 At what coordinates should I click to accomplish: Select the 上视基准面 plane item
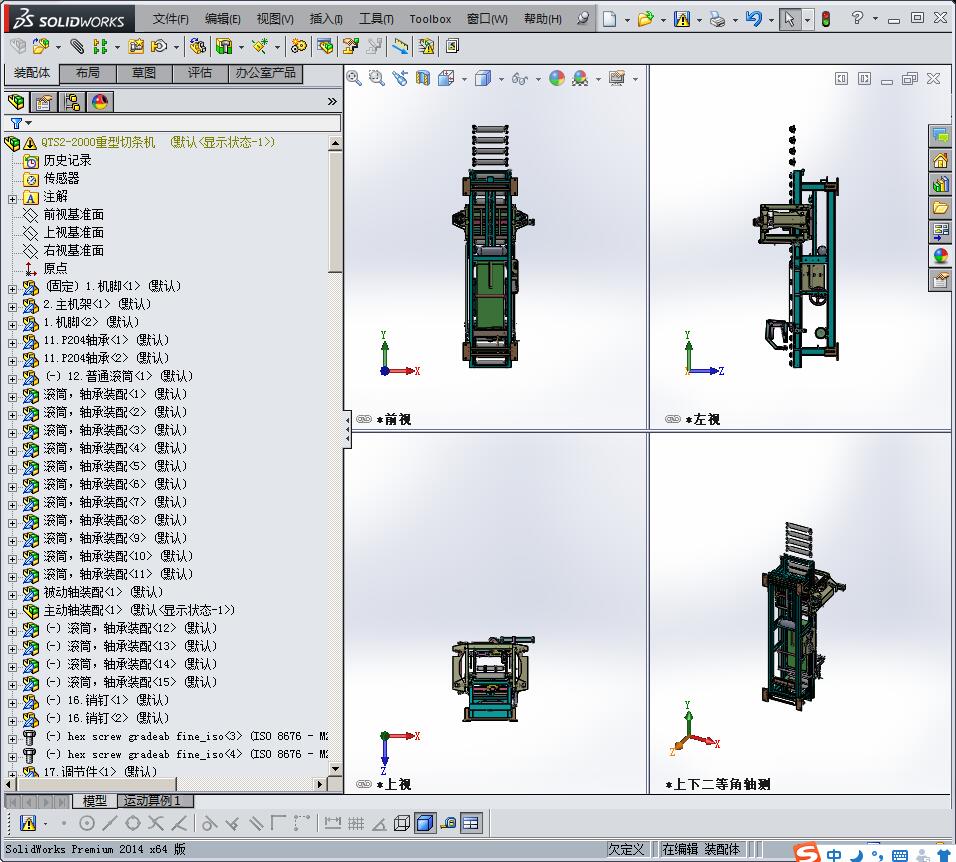pyautogui.click(x=73, y=232)
